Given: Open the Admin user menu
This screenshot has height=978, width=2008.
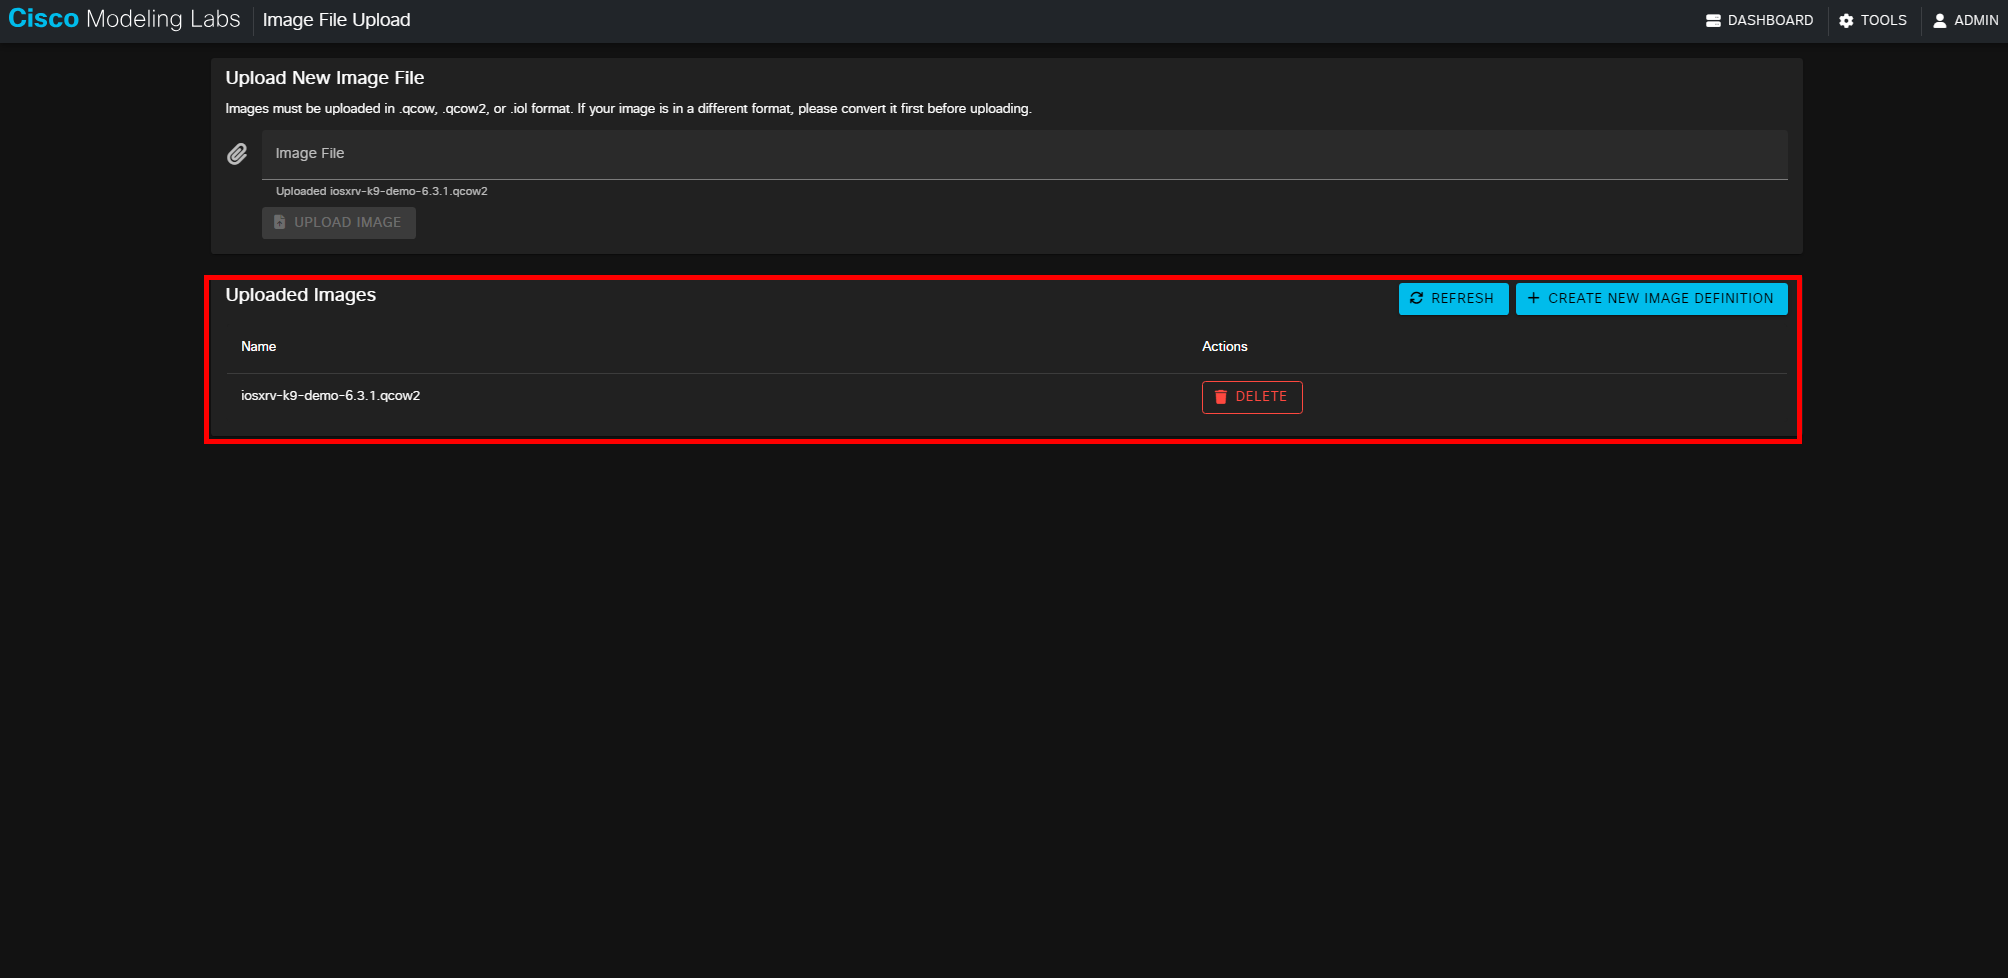Looking at the screenshot, I should (1965, 20).
